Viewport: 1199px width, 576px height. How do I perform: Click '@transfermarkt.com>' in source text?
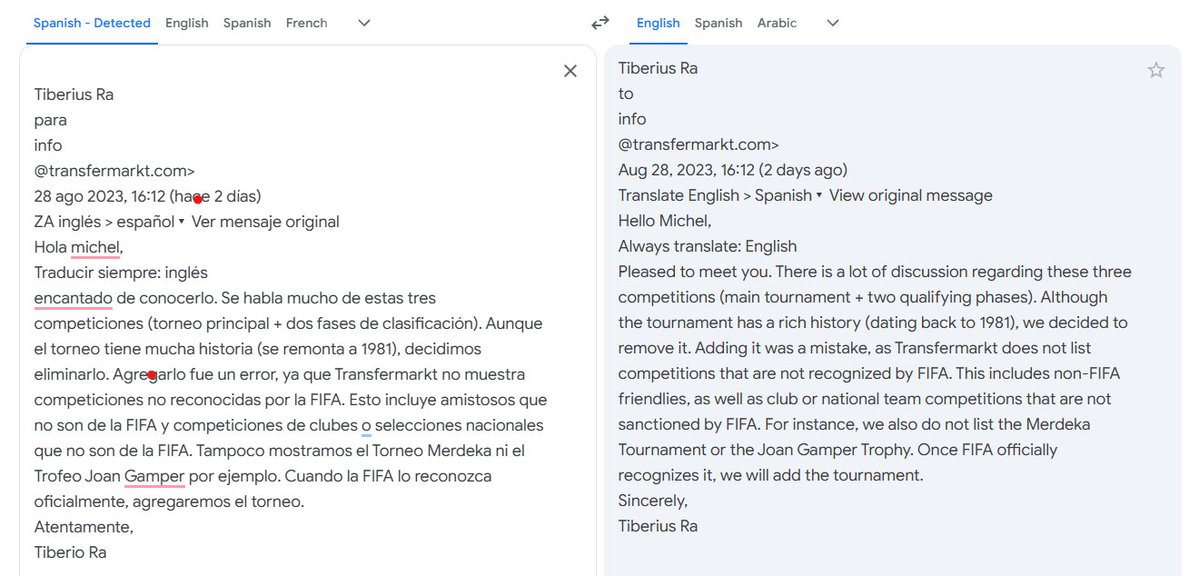(115, 171)
